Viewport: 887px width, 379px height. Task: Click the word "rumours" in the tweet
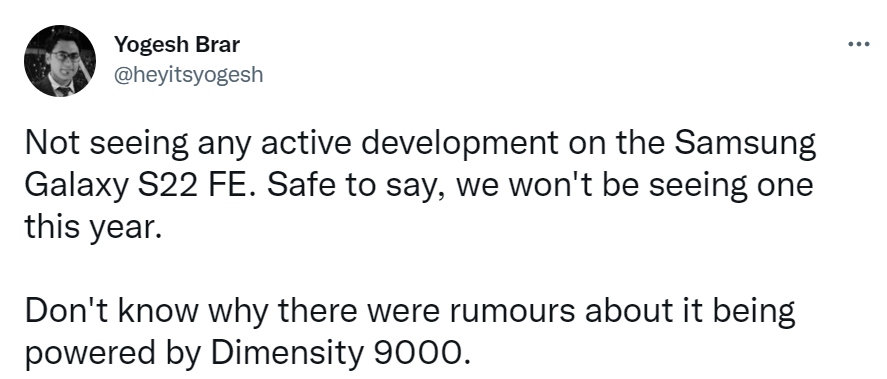[514, 311]
